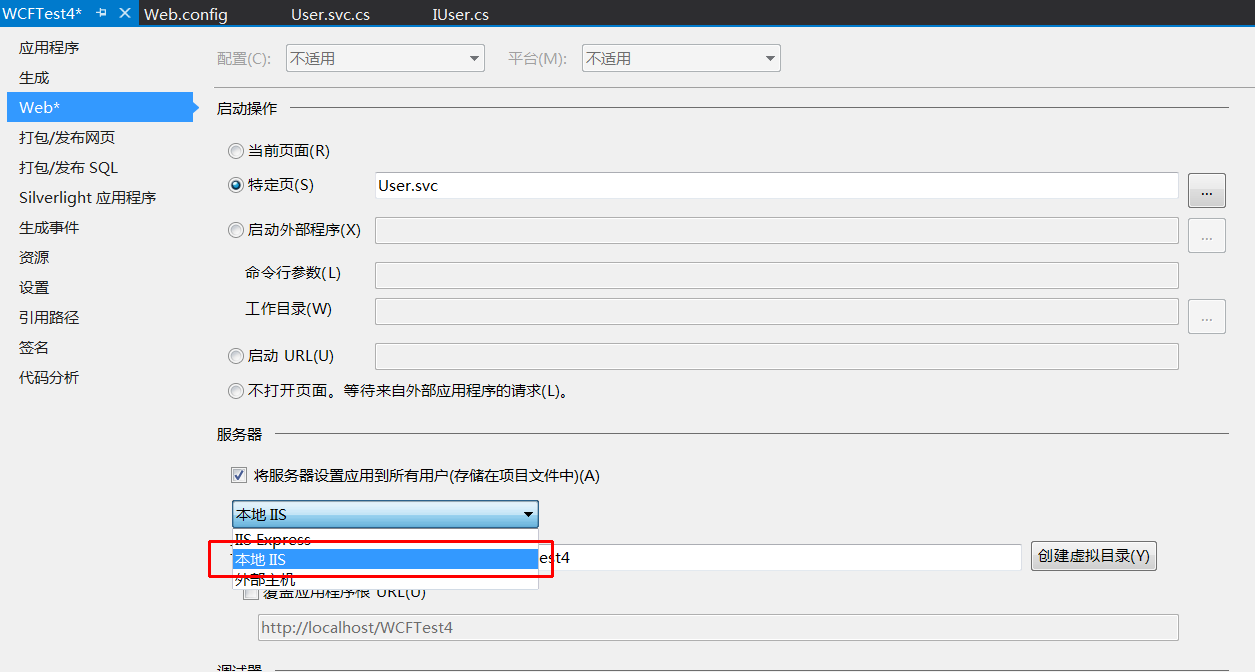This screenshot has height=672, width=1255.
Task: Choose the 启动 URL radio button
Action: coord(236,356)
